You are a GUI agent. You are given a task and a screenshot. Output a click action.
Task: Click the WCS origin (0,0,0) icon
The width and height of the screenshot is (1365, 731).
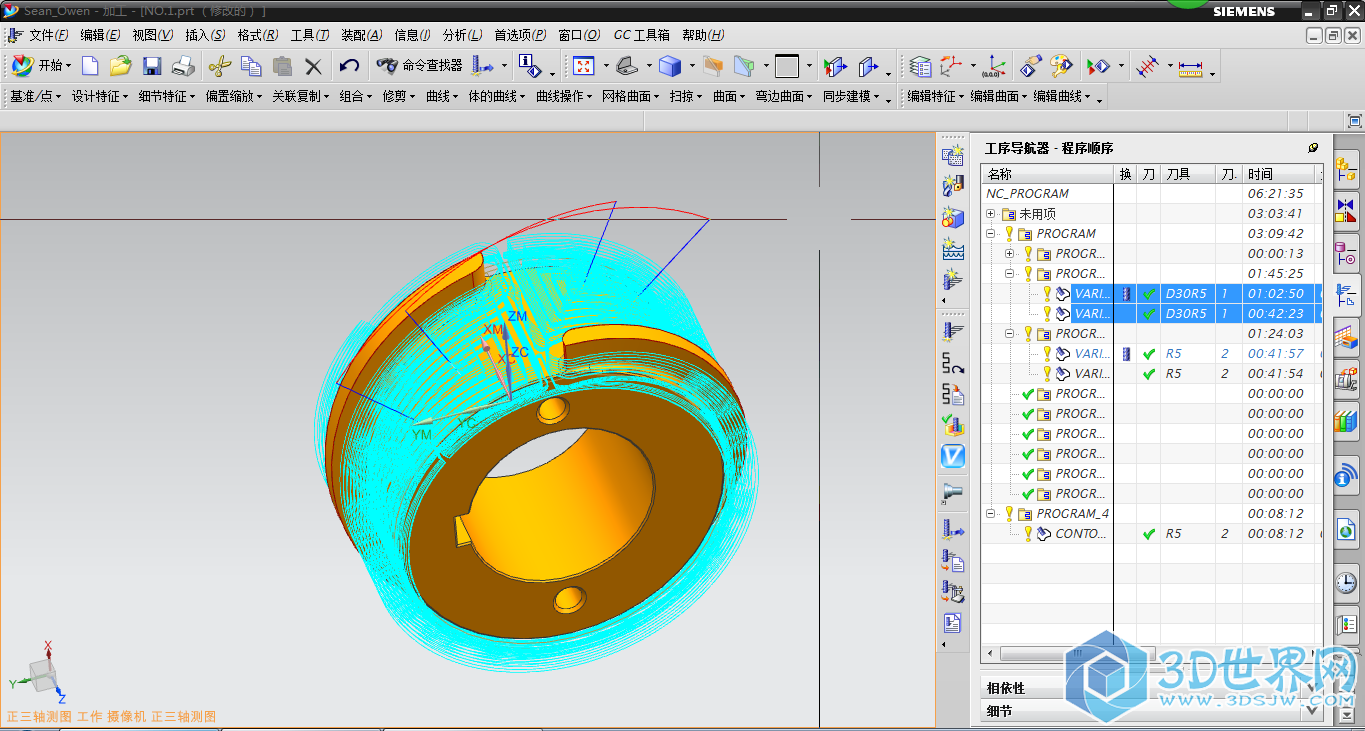(x=993, y=66)
